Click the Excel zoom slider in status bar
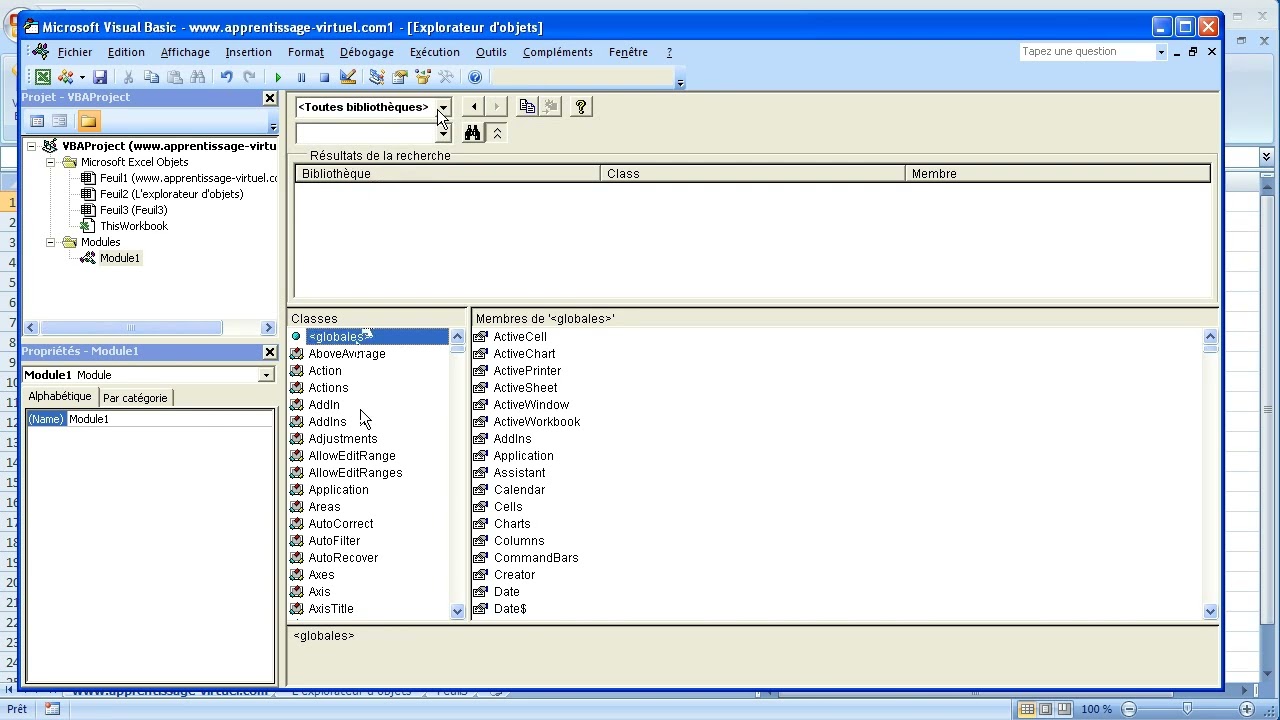Image resolution: width=1280 pixels, height=720 pixels. (x=1188, y=709)
